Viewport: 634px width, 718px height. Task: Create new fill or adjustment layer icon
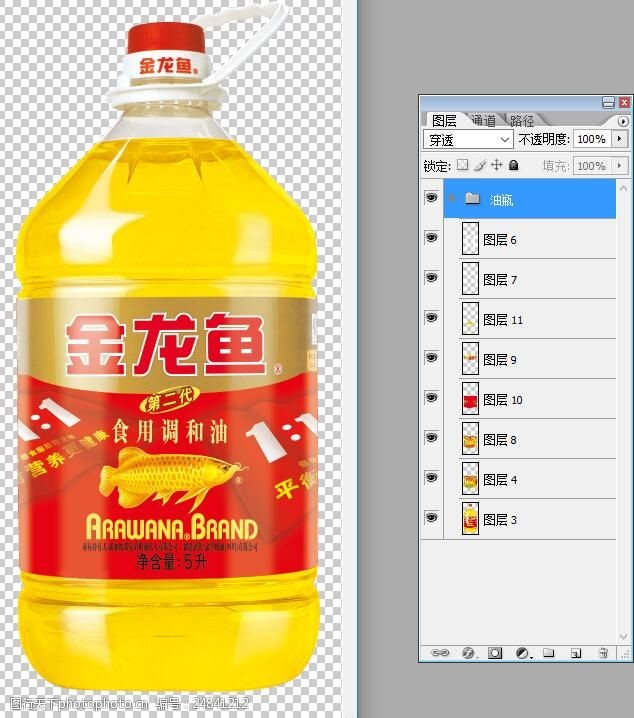[522, 653]
